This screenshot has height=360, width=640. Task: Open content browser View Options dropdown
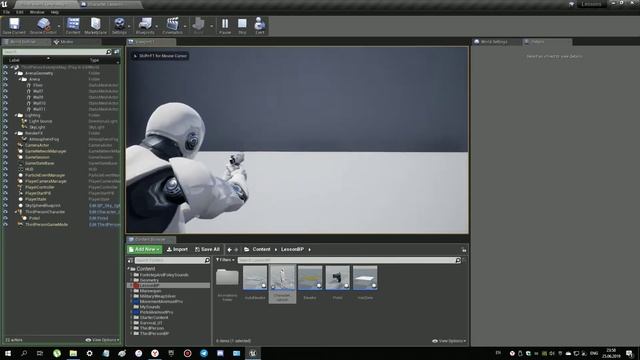tap(449, 341)
